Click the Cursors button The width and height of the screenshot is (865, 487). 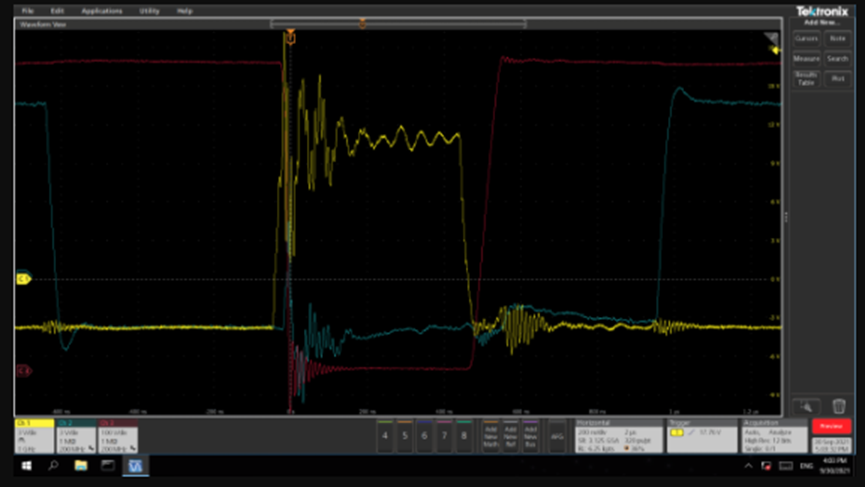pos(806,38)
